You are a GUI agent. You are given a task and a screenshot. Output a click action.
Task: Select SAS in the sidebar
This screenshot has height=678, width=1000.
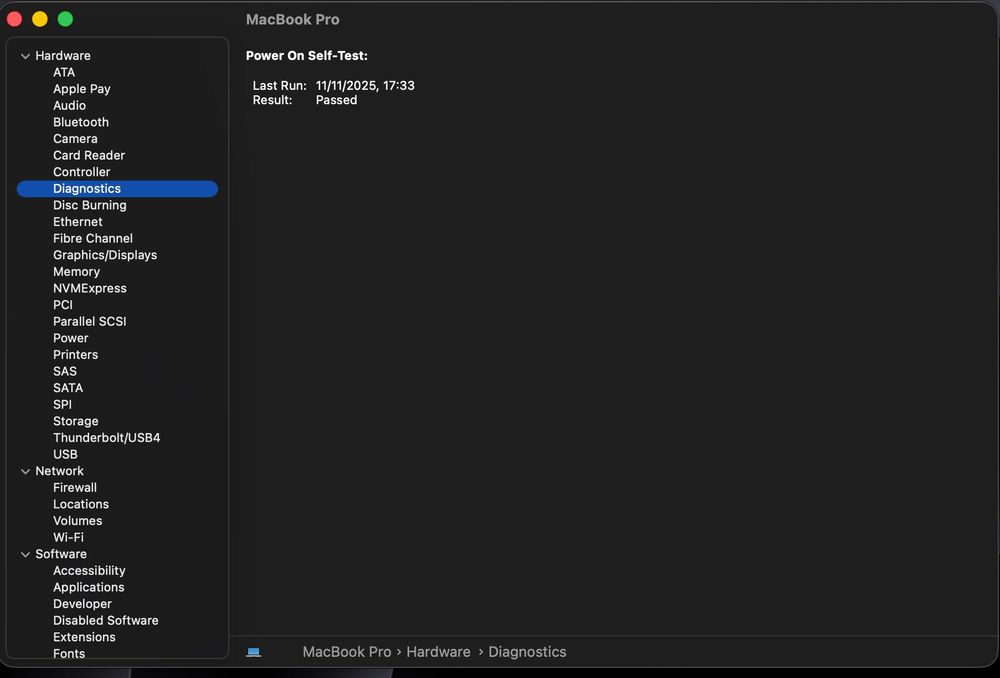pos(64,371)
